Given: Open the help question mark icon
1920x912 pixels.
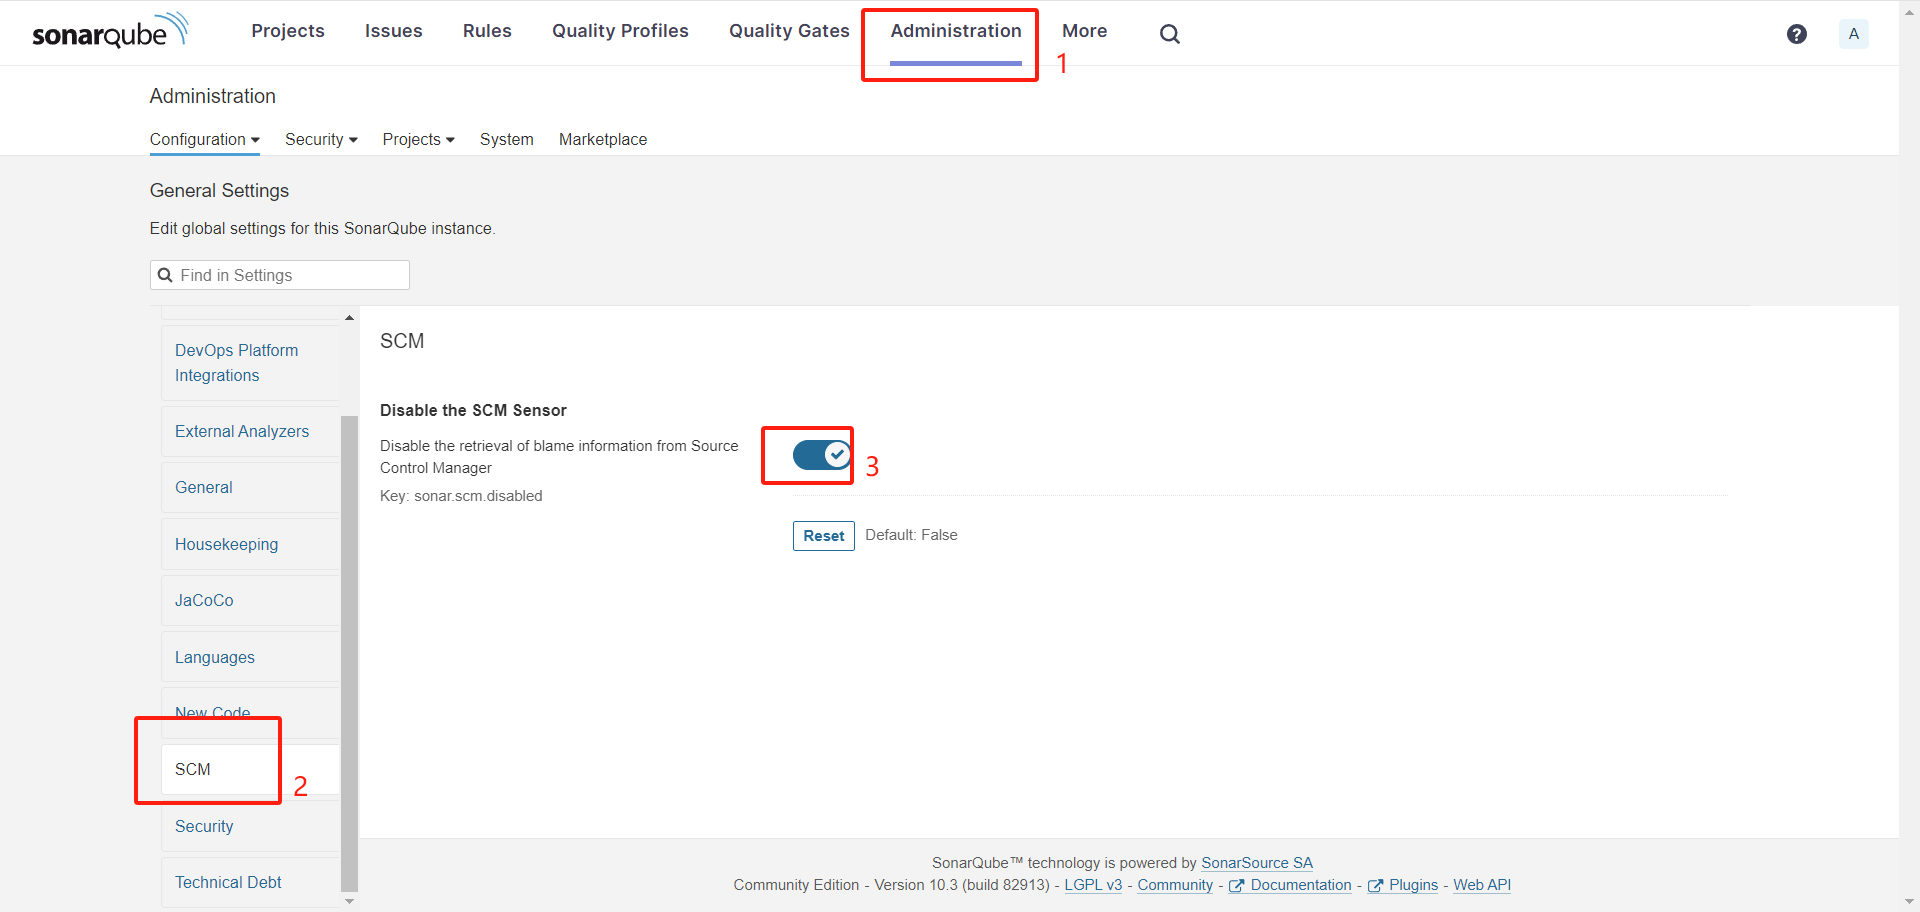Looking at the screenshot, I should pyautogui.click(x=1796, y=34).
